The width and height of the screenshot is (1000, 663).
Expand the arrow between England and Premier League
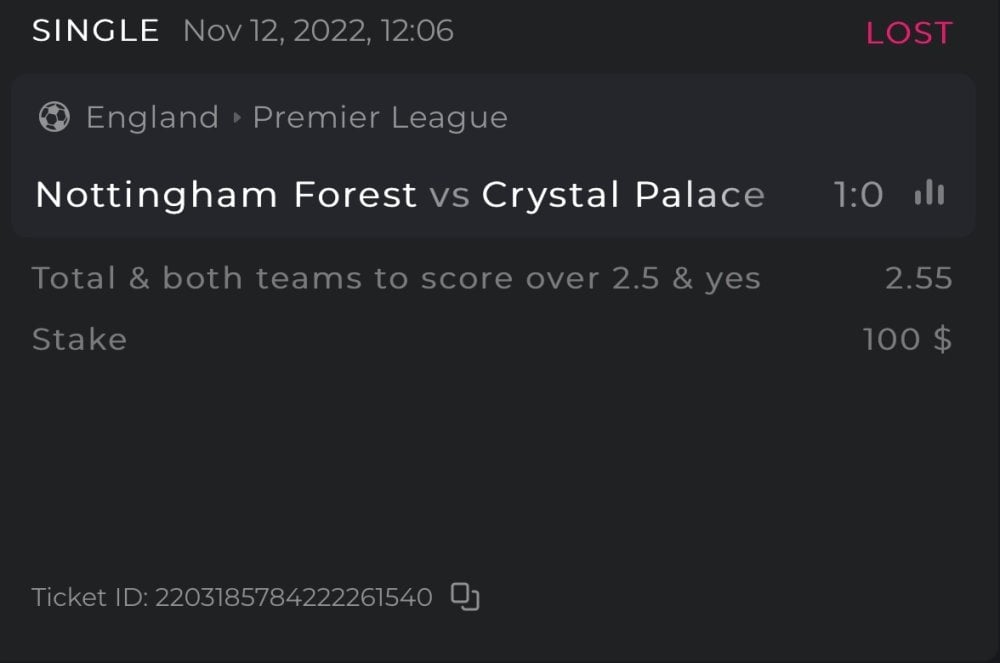coord(237,118)
